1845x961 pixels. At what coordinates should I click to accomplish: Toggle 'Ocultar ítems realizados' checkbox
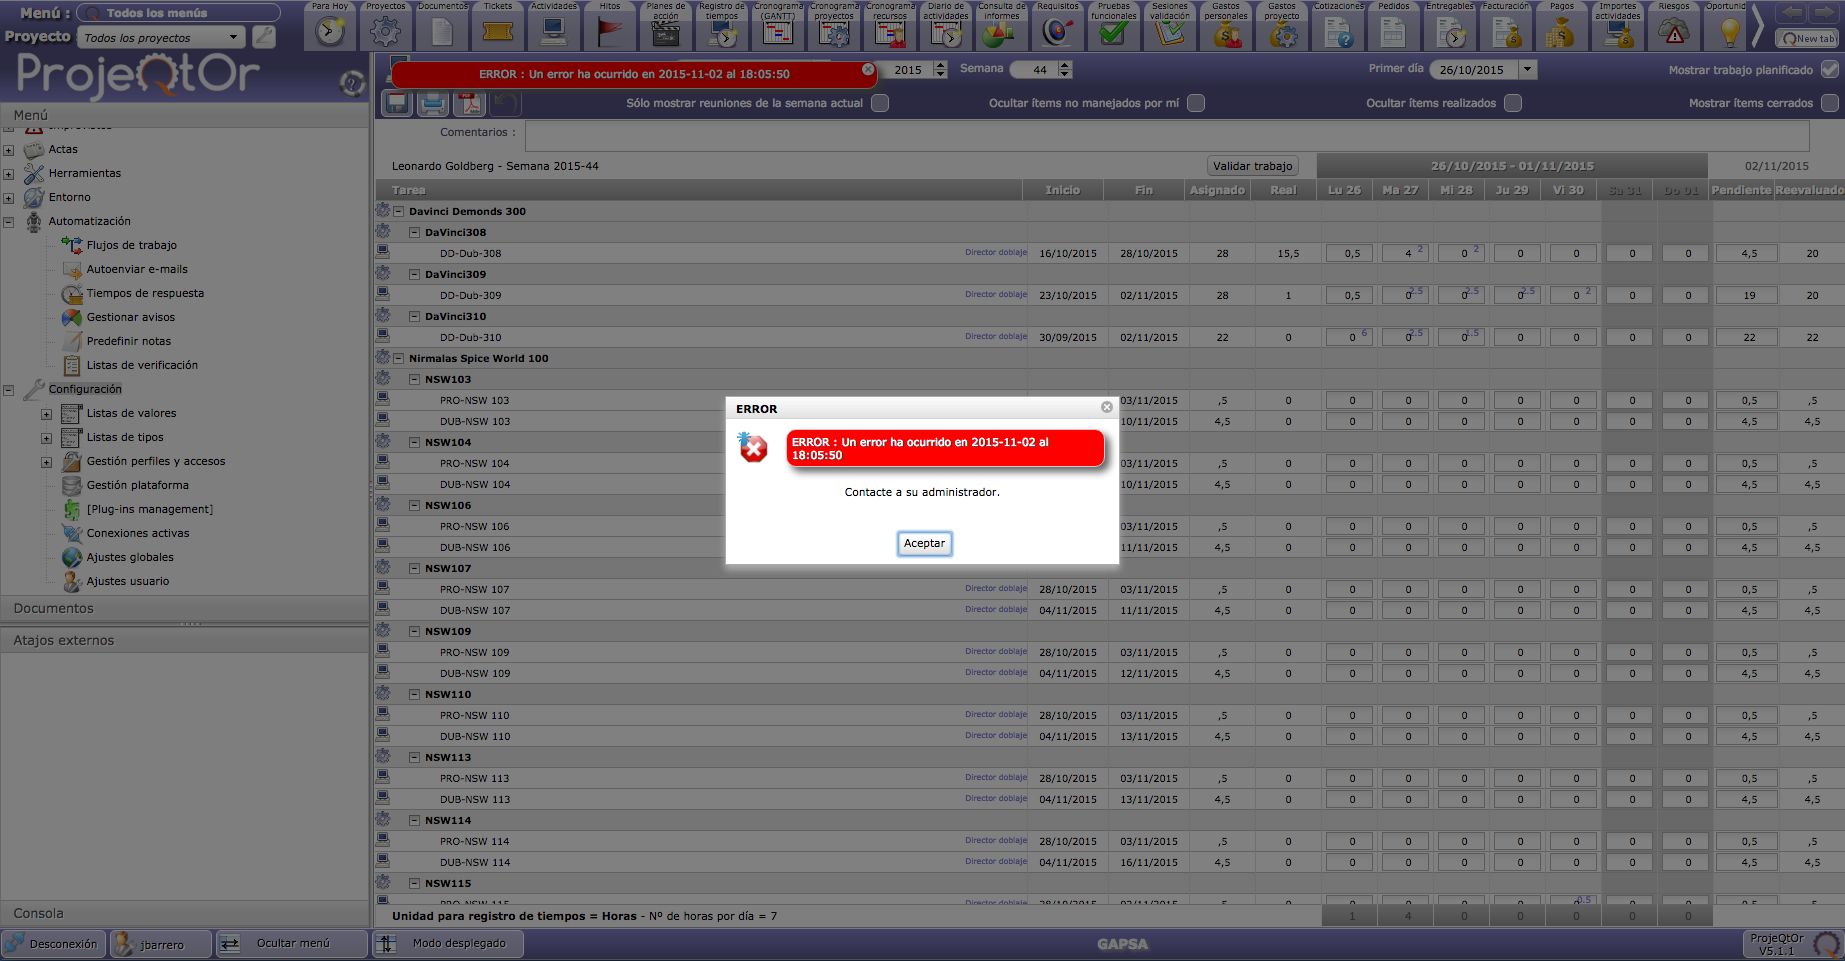(1513, 103)
